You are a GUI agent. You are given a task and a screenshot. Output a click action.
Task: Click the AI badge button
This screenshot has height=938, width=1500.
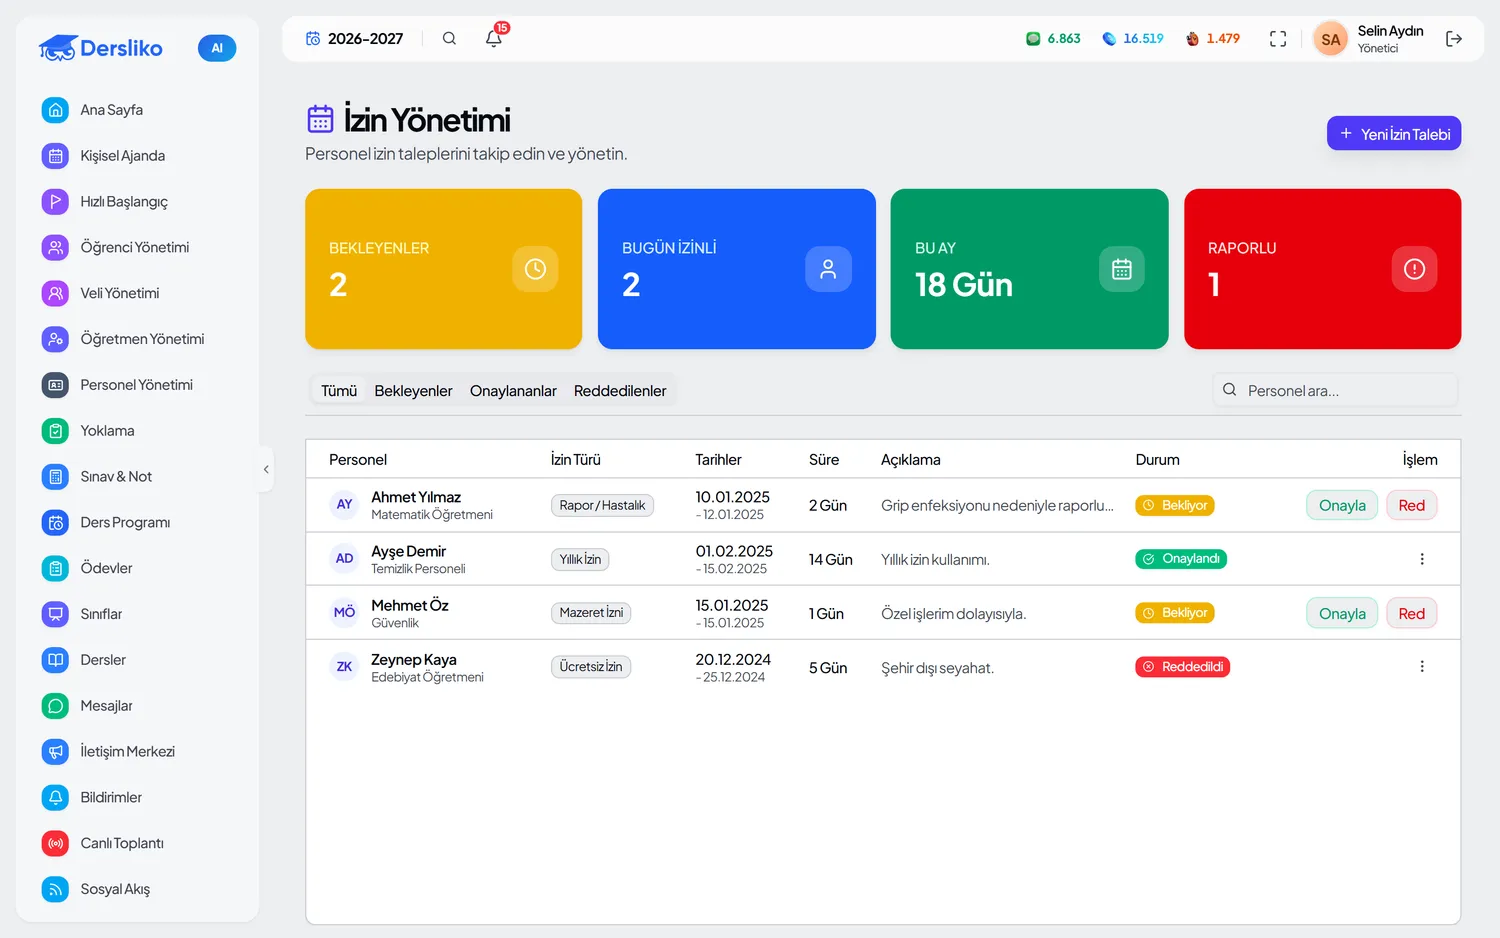217,48
